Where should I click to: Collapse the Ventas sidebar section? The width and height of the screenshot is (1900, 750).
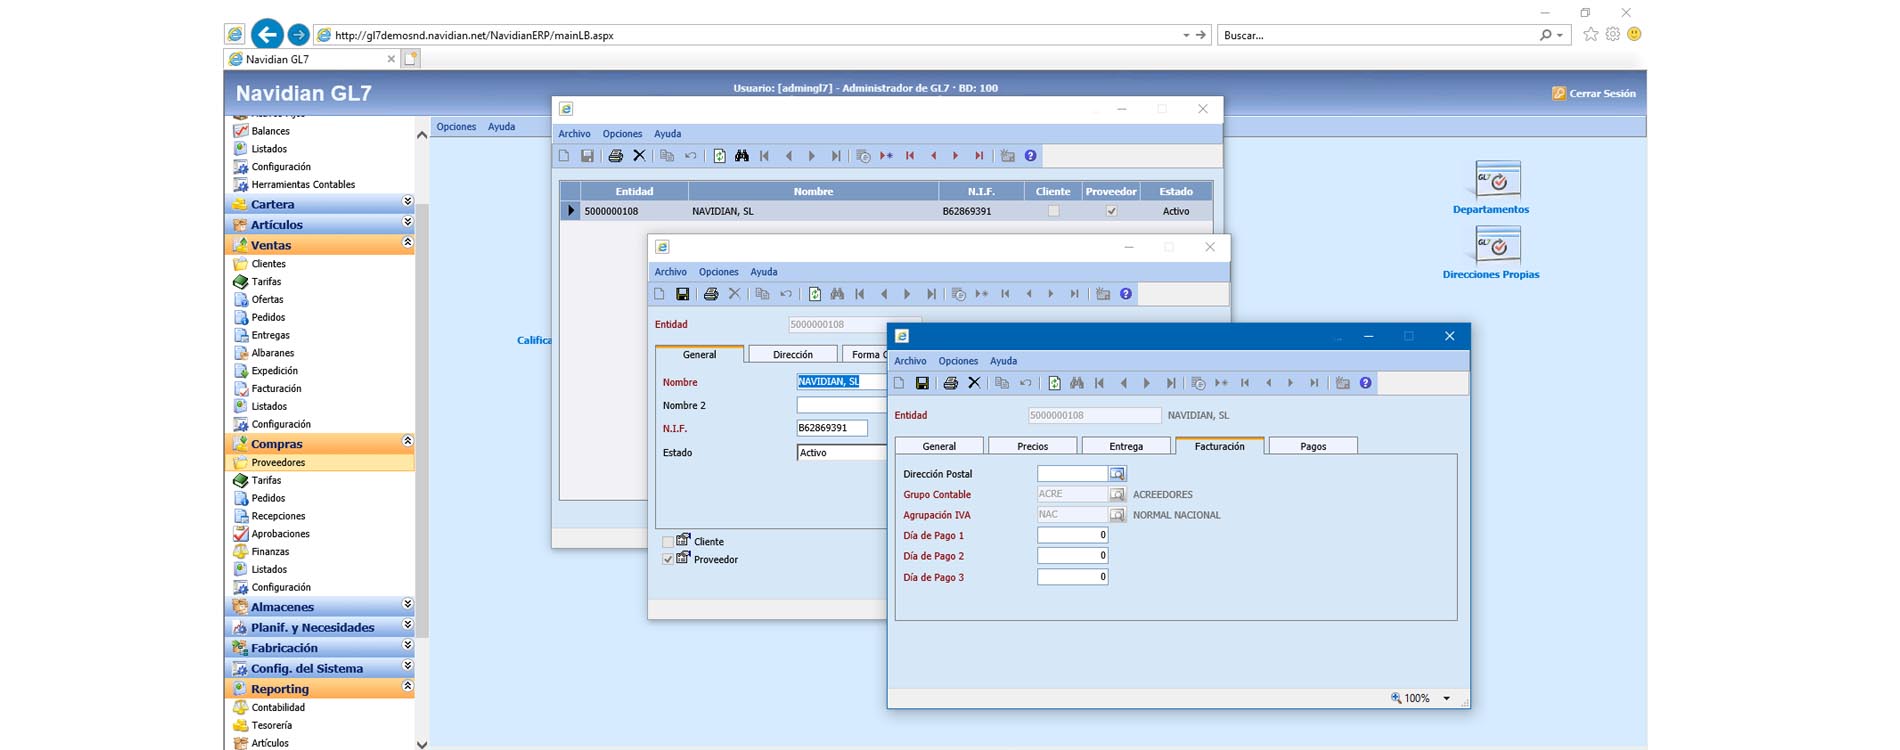pos(407,243)
